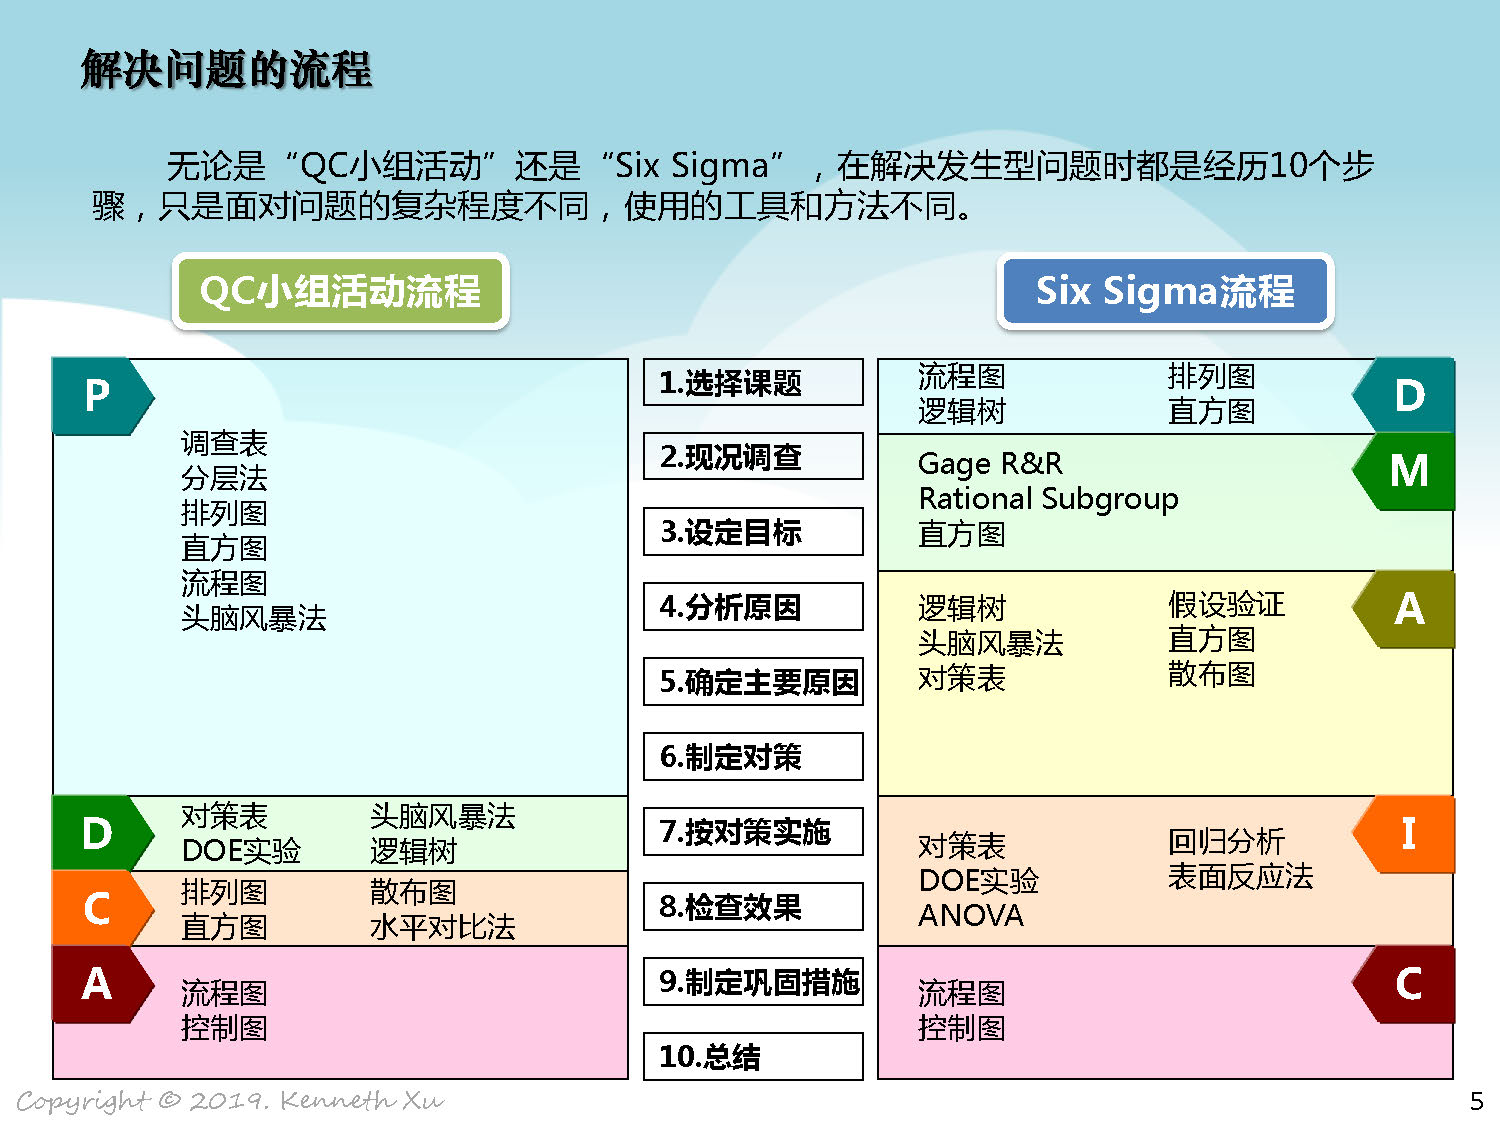Image resolution: width=1500 pixels, height=1125 pixels.
Task: Click the text Rational Subgroup
Action: click(x=1048, y=499)
